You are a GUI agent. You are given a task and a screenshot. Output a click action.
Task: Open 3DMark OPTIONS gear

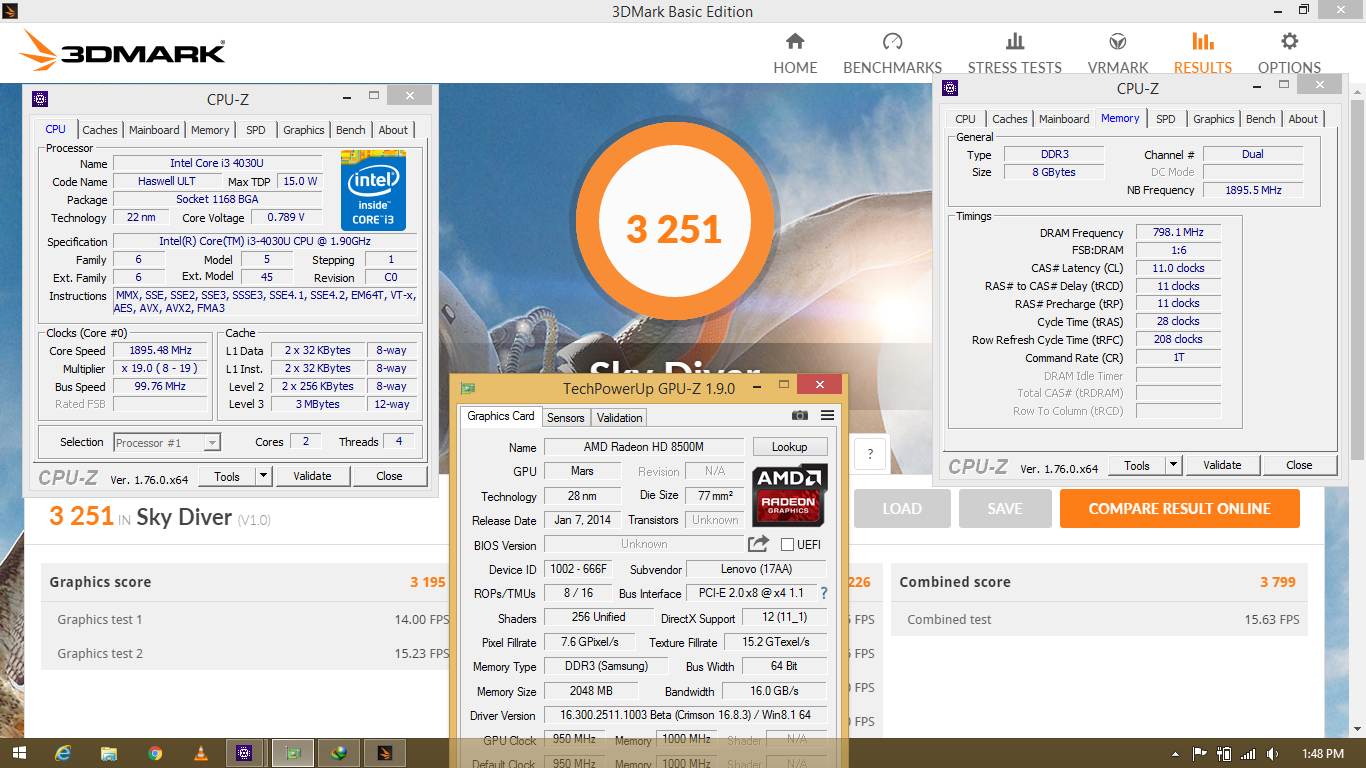coord(1289,54)
